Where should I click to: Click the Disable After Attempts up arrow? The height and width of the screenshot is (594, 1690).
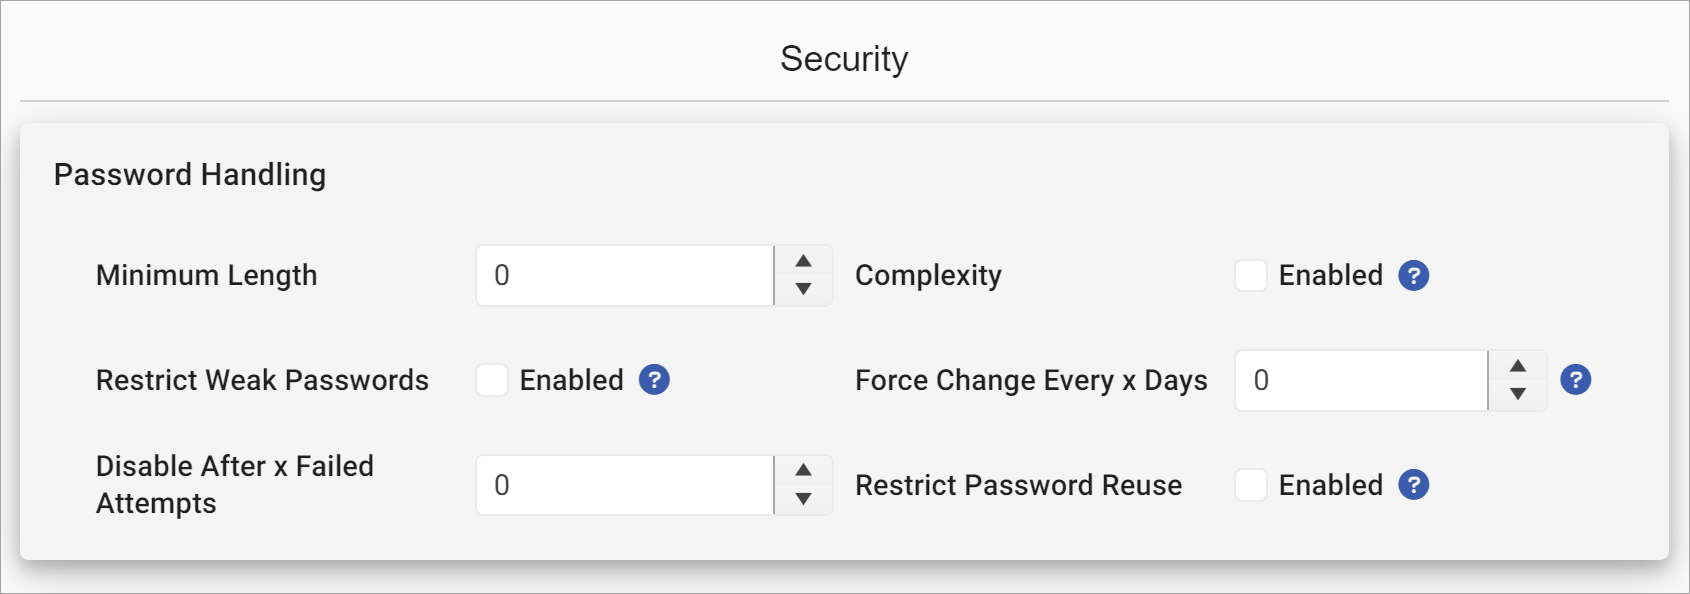point(803,470)
